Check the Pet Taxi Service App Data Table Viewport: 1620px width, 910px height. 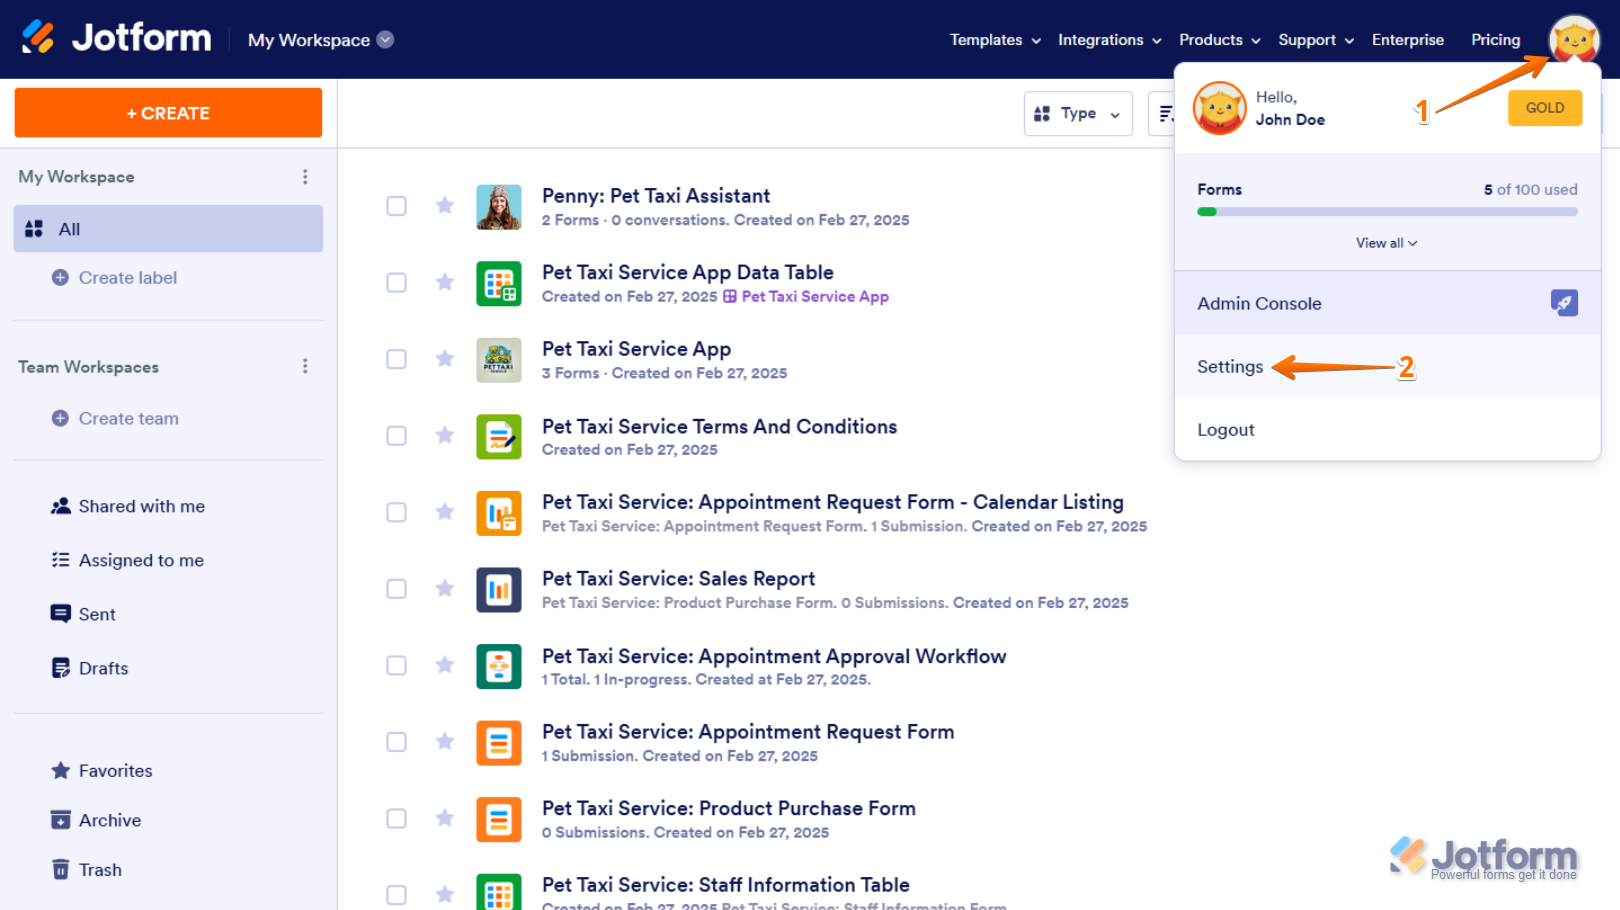click(397, 282)
